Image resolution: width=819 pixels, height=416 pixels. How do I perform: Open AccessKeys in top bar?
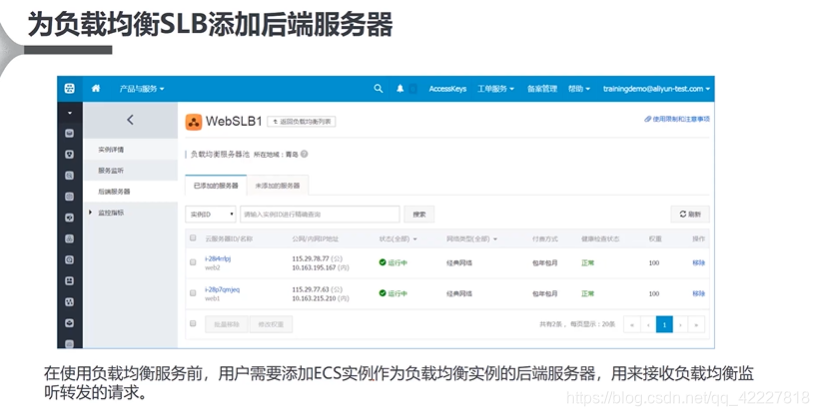(x=448, y=89)
